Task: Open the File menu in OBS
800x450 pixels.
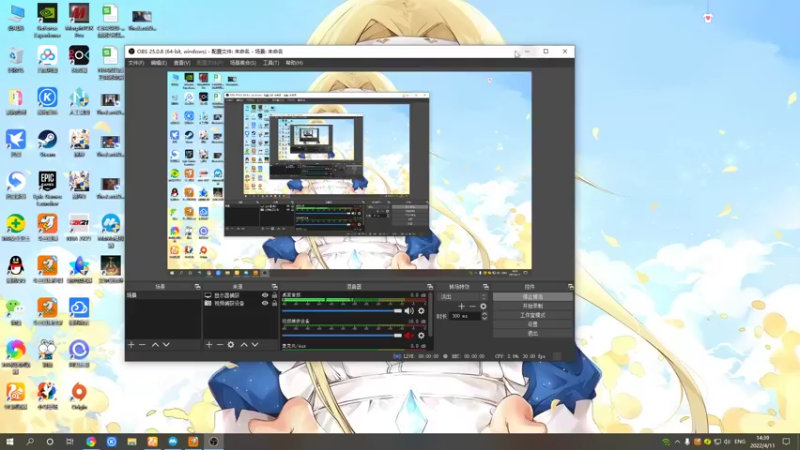Action: 136,63
